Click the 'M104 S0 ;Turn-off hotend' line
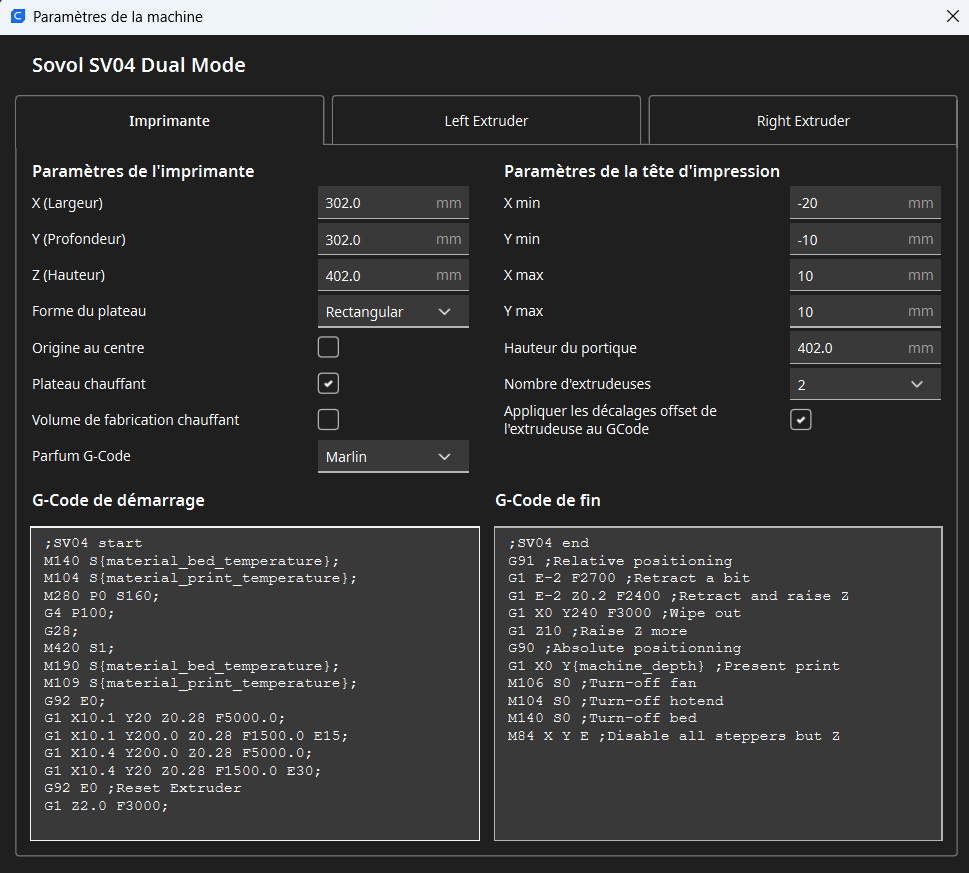 (x=616, y=701)
